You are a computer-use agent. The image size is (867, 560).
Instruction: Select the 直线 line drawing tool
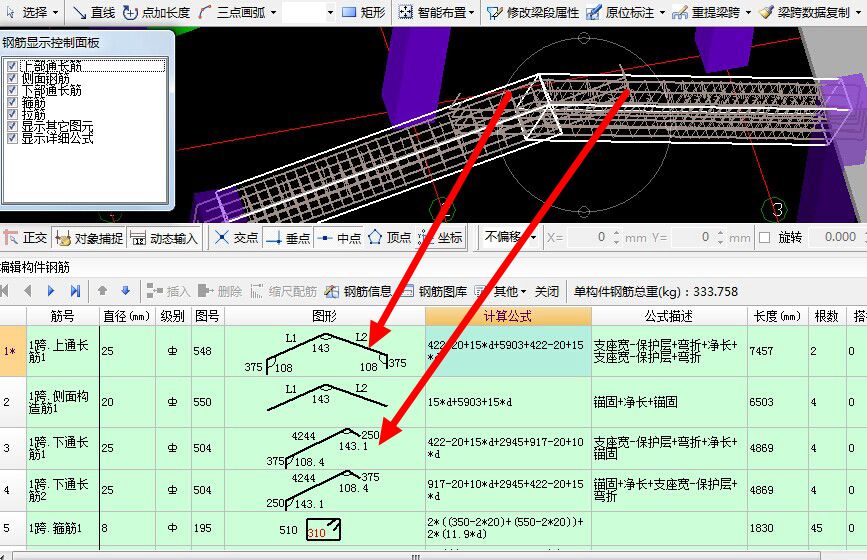(94, 12)
